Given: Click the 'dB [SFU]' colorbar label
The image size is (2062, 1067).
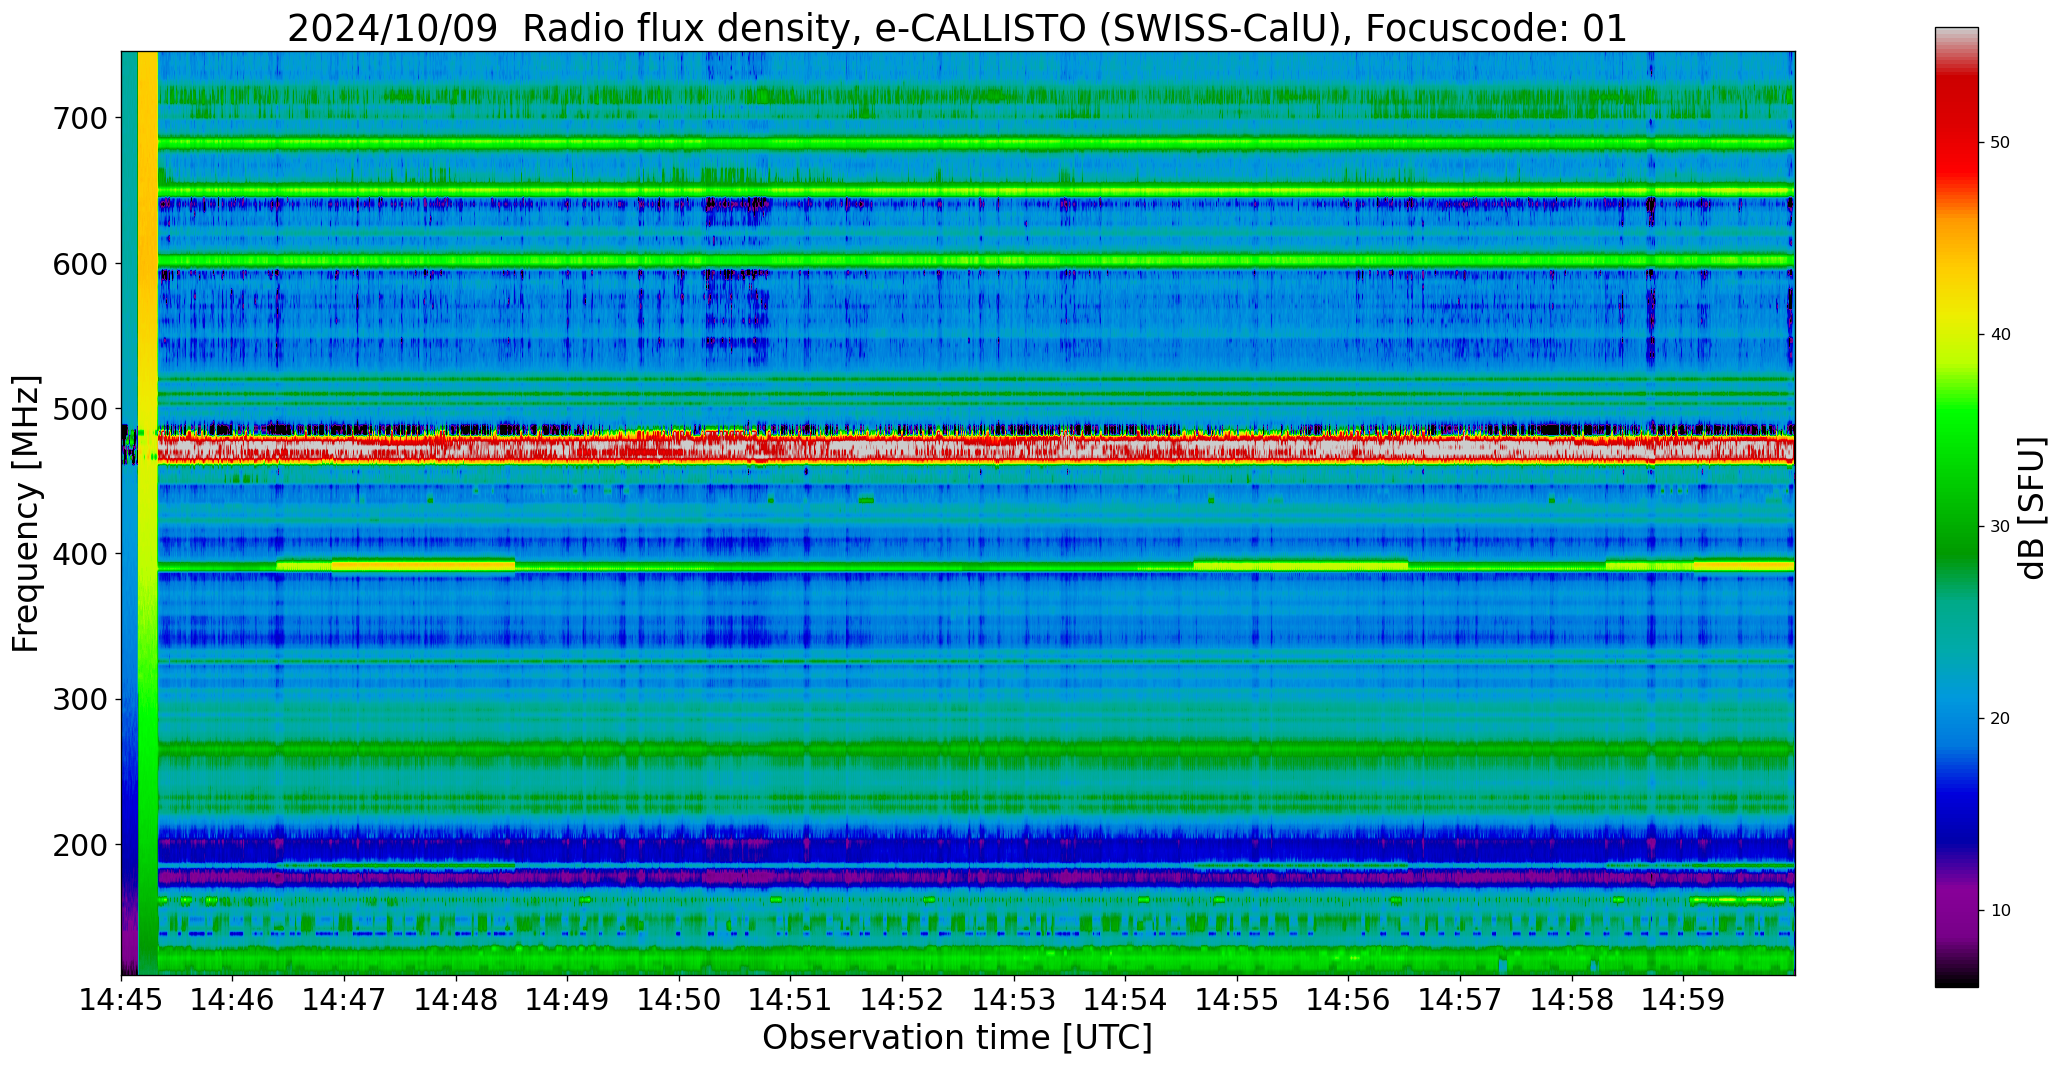Looking at the screenshot, I should click(x=2032, y=507).
